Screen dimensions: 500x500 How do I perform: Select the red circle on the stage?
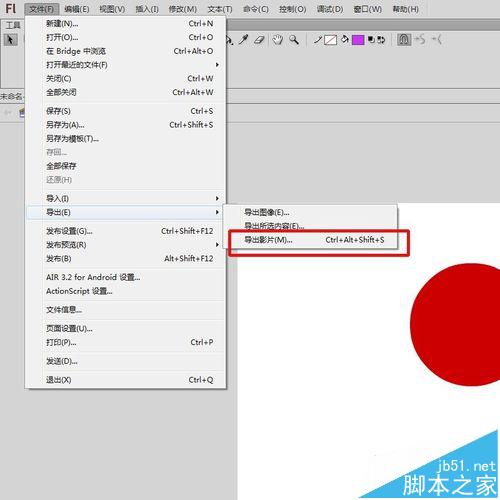coord(455,325)
